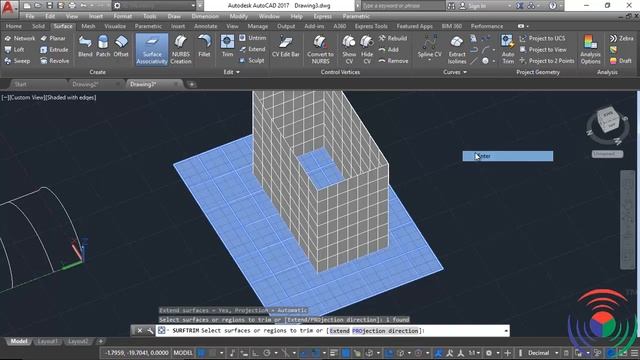The image size is (640, 360).
Task: Toggle grid display in status bar
Action: pyautogui.click(x=202, y=353)
